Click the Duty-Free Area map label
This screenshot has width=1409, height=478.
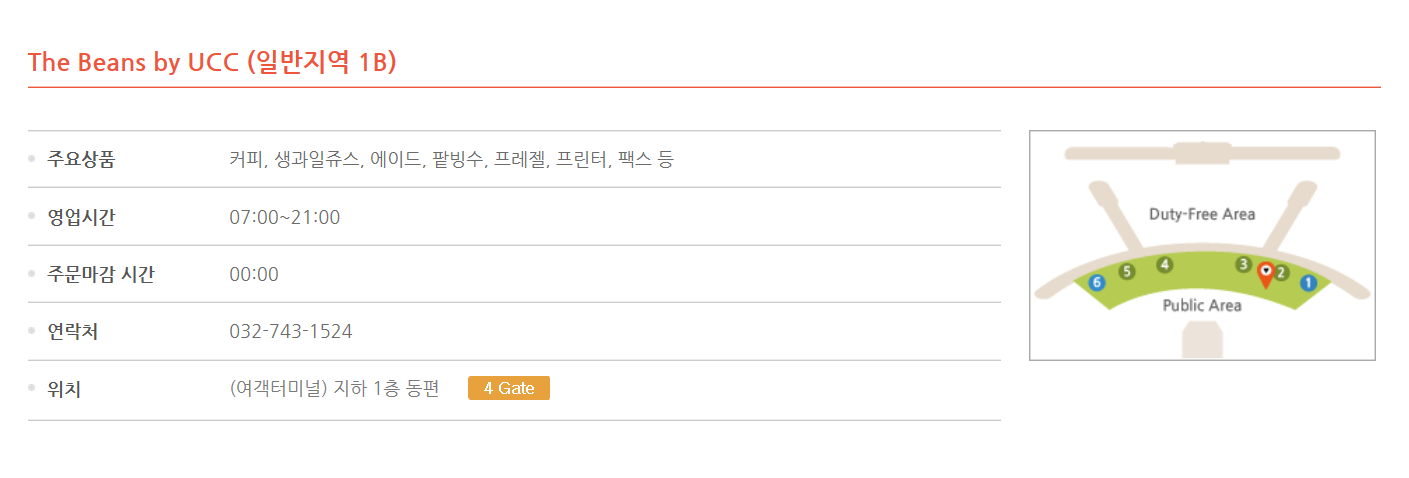(x=1202, y=214)
